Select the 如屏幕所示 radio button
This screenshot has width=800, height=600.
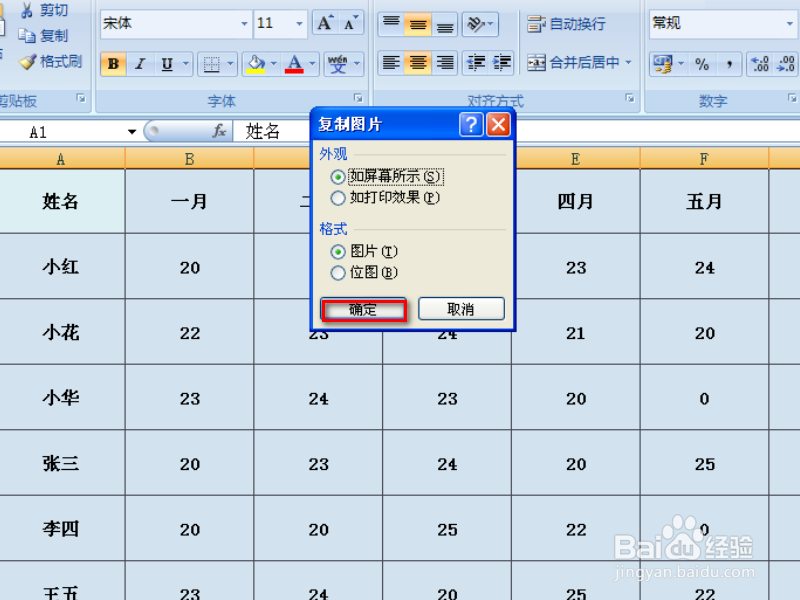tap(338, 179)
